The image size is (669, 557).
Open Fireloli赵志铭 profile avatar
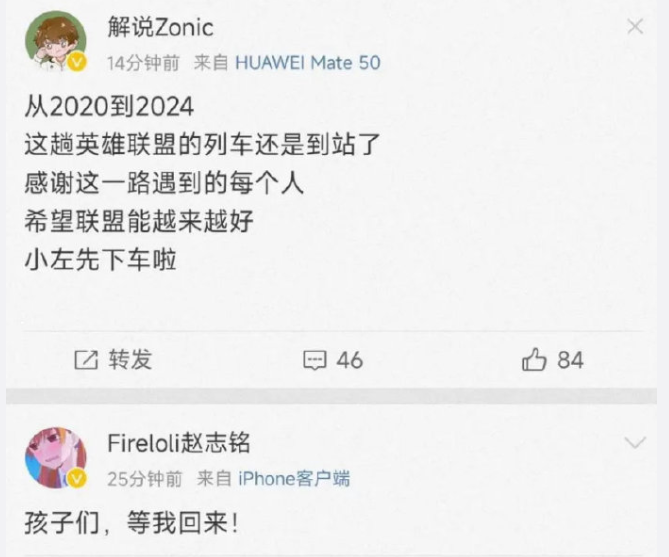[x=55, y=458]
